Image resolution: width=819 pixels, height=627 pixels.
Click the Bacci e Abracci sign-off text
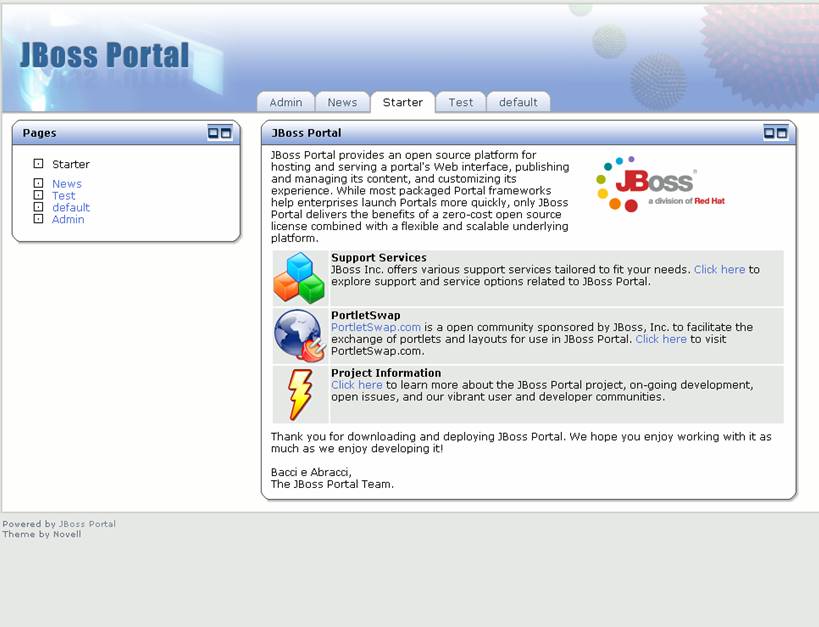point(311,472)
